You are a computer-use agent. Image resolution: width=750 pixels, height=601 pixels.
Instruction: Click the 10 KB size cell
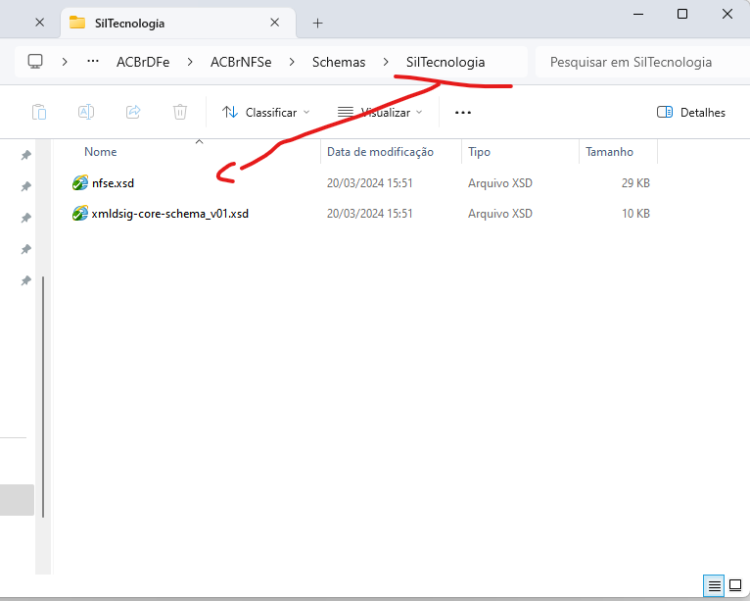[635, 213]
